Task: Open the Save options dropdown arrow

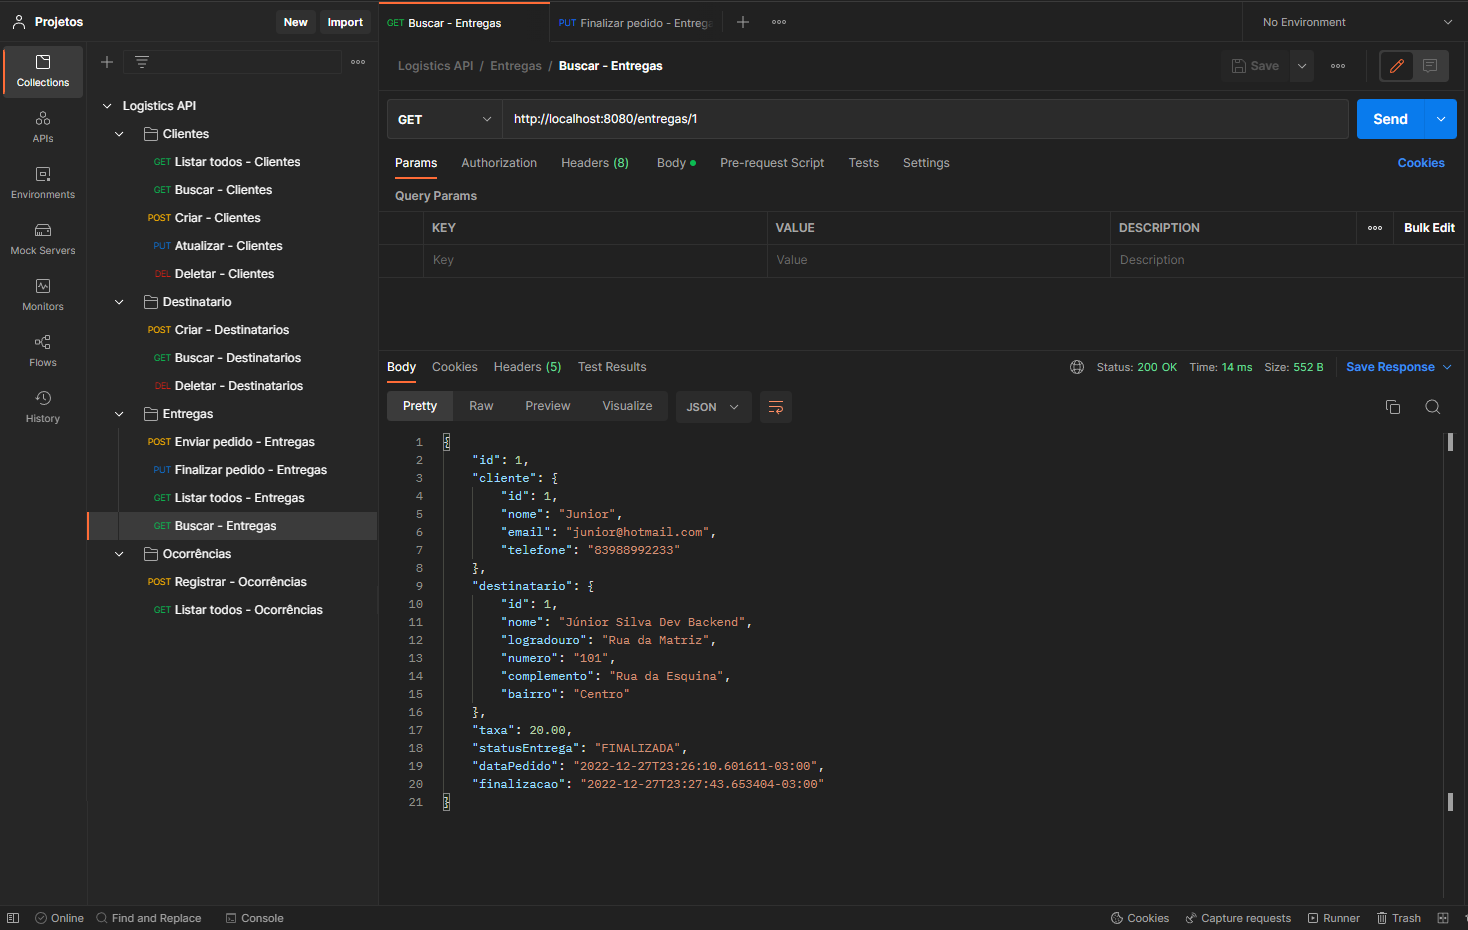Action: pos(1302,66)
